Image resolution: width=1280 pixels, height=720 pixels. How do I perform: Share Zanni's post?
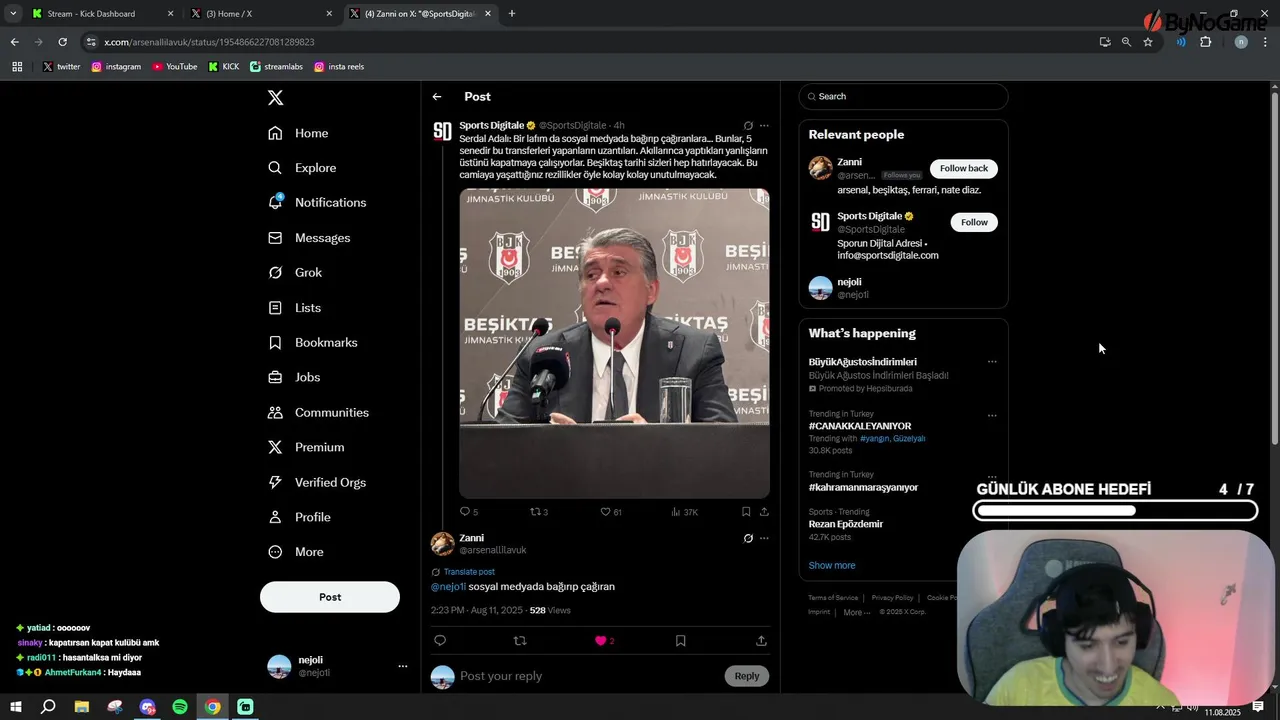(761, 641)
